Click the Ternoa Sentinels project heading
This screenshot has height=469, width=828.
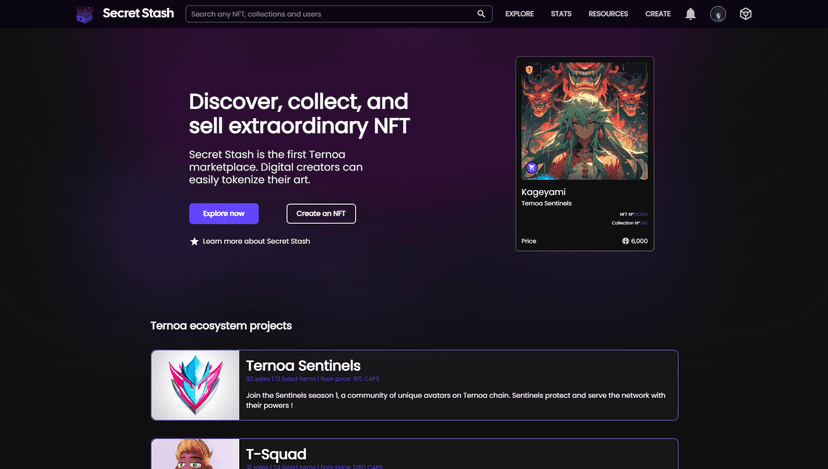(x=303, y=365)
